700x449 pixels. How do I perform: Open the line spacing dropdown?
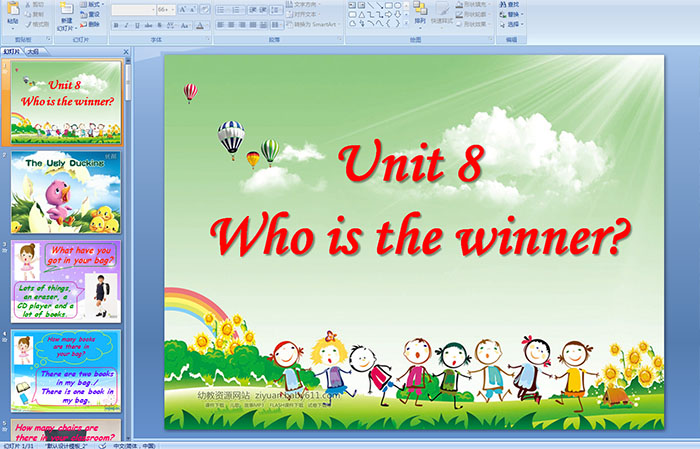coord(277,9)
